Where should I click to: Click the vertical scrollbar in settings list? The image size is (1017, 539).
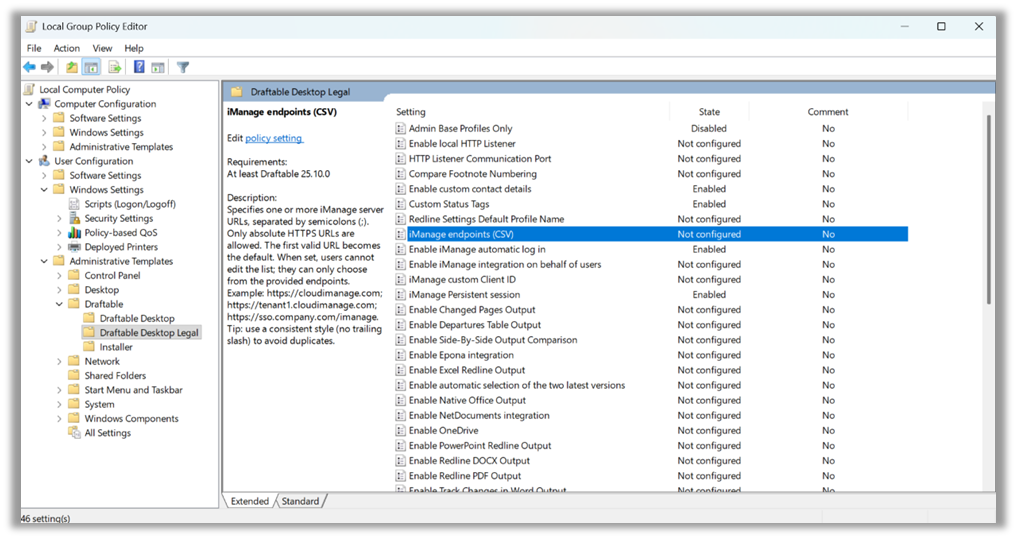point(988,208)
